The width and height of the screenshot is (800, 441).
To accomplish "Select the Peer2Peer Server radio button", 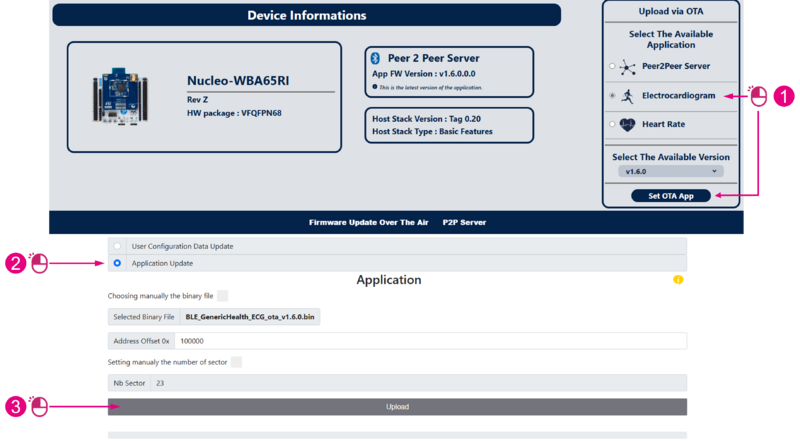I will pyautogui.click(x=612, y=66).
